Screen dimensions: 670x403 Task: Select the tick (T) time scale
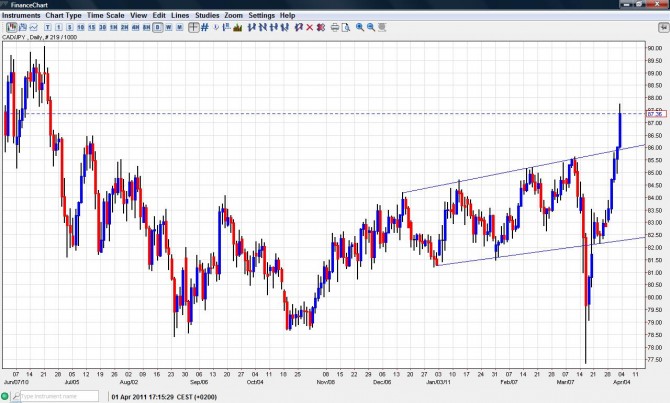click(48, 27)
